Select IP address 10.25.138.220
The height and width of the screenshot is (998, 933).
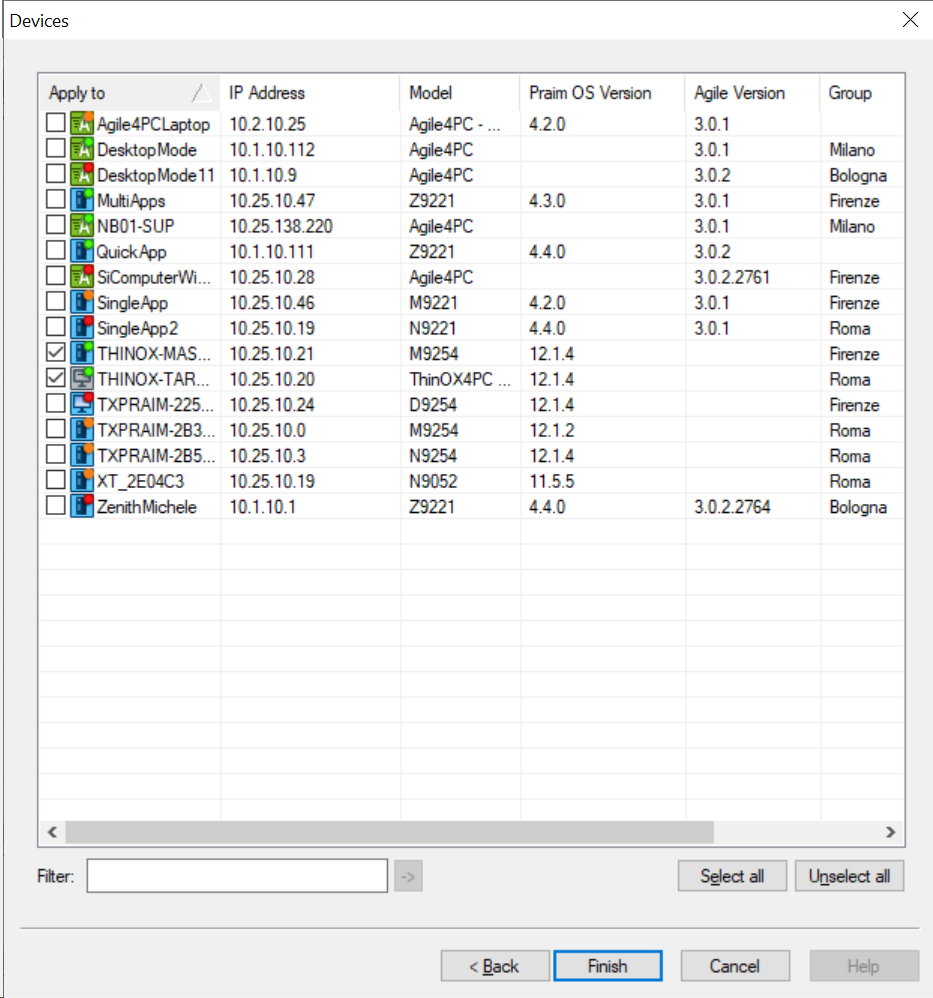point(281,226)
